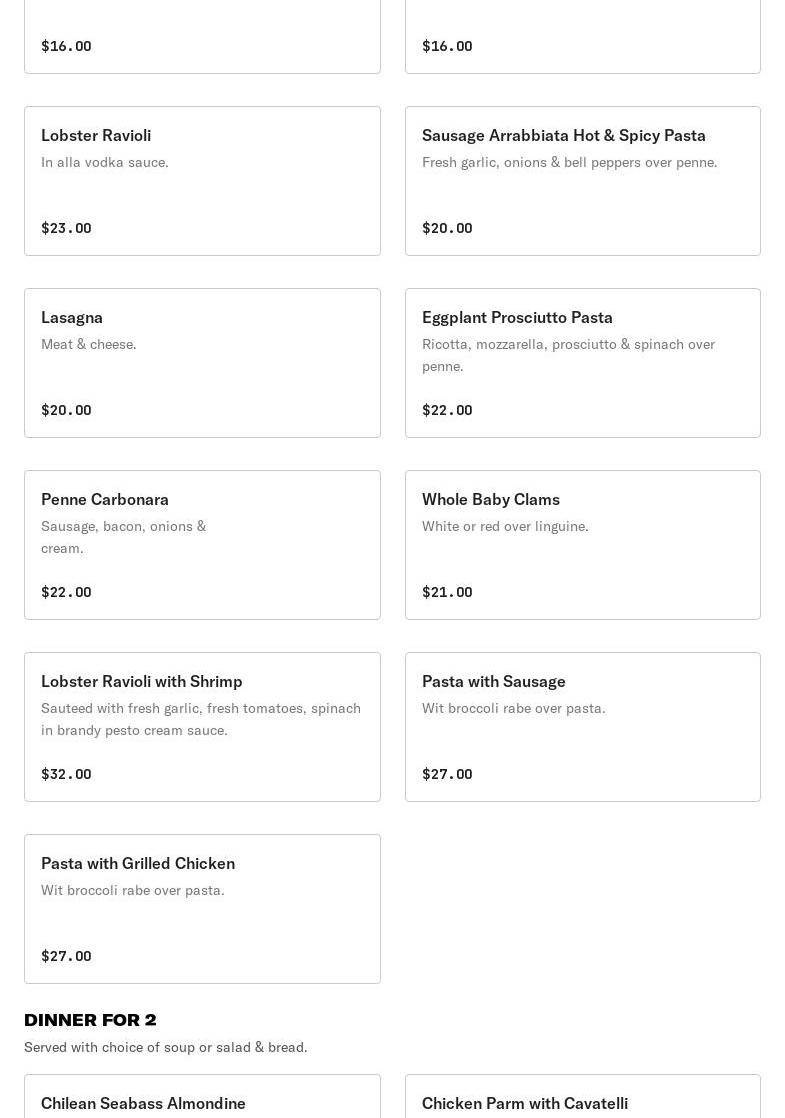Click the "In alla vodka sauce" description
The image size is (785, 1118).
tap(105, 162)
